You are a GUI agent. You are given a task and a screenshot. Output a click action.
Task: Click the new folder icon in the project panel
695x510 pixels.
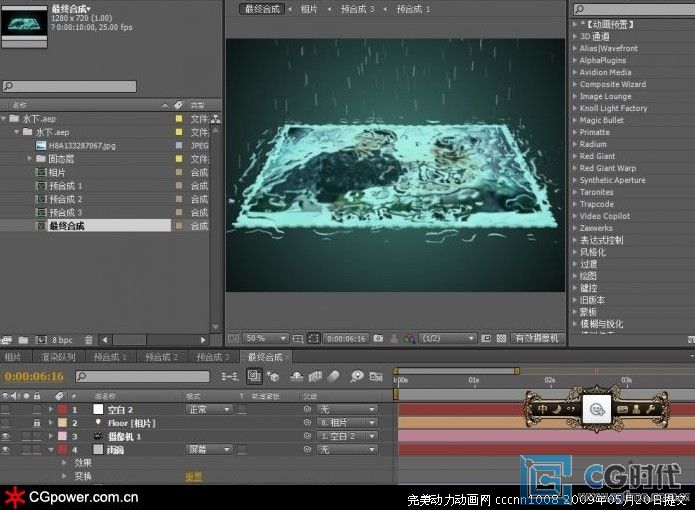(23, 340)
